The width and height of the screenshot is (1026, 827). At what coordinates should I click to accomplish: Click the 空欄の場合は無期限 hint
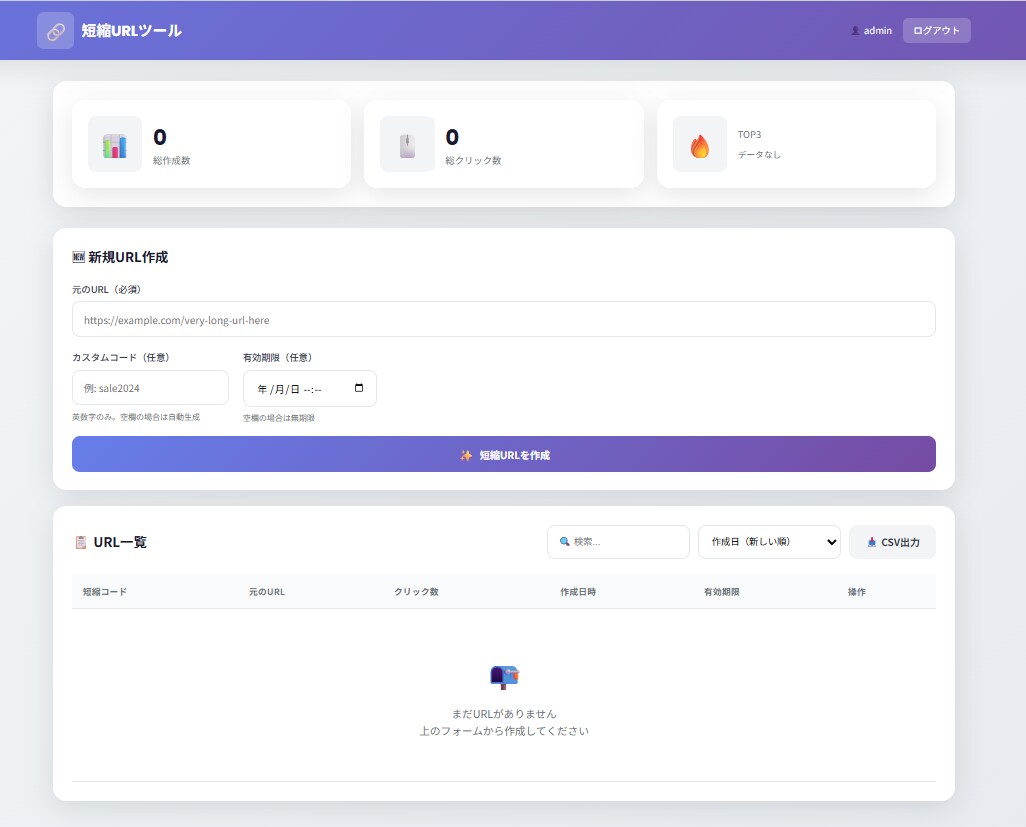(279, 418)
